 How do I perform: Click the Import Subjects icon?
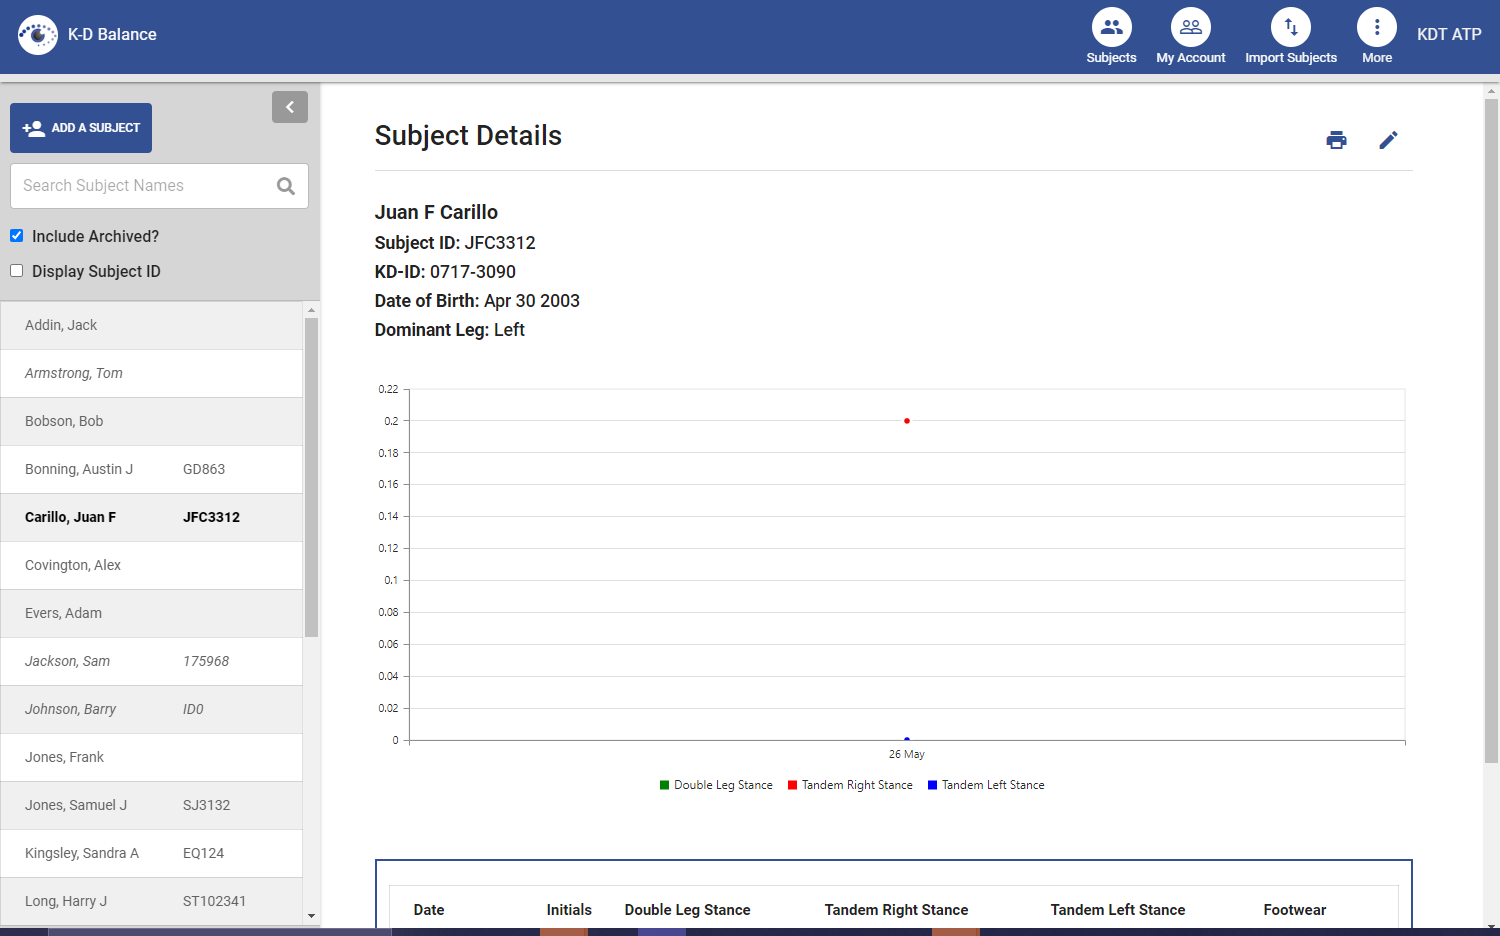pos(1290,28)
